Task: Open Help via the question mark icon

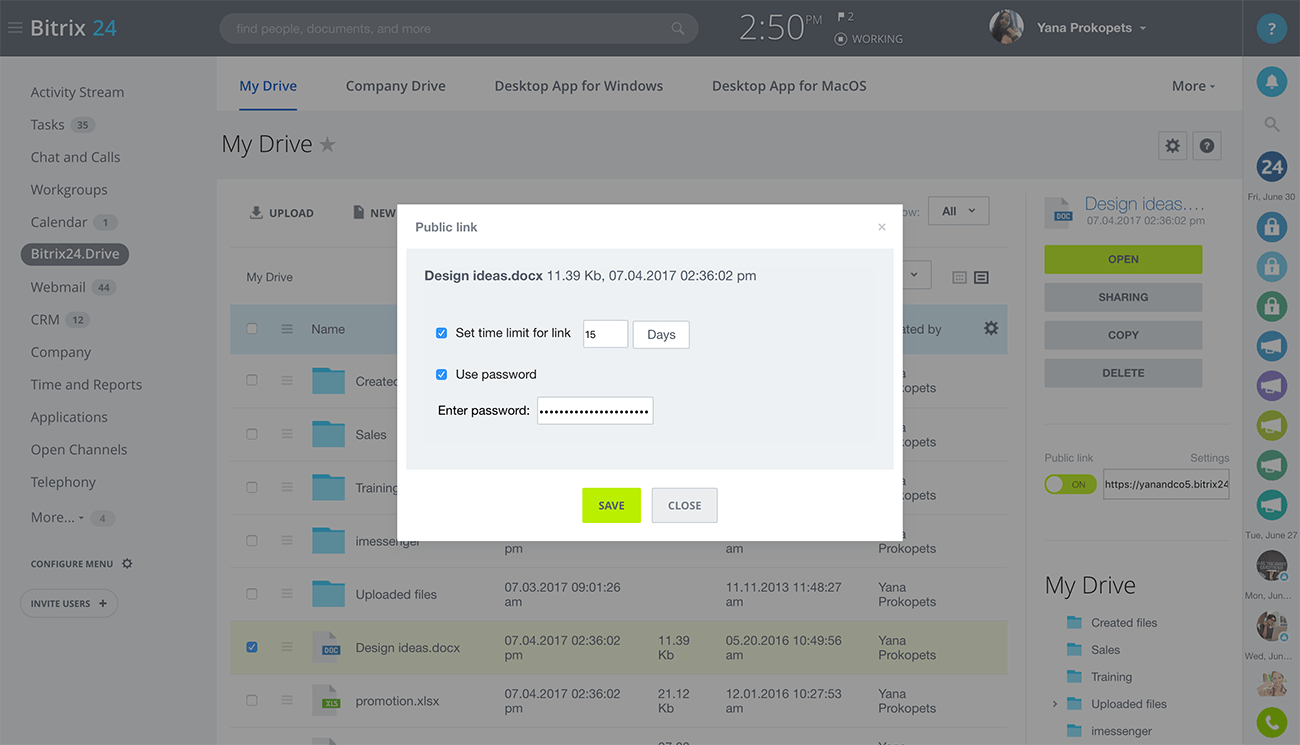Action: (1271, 28)
